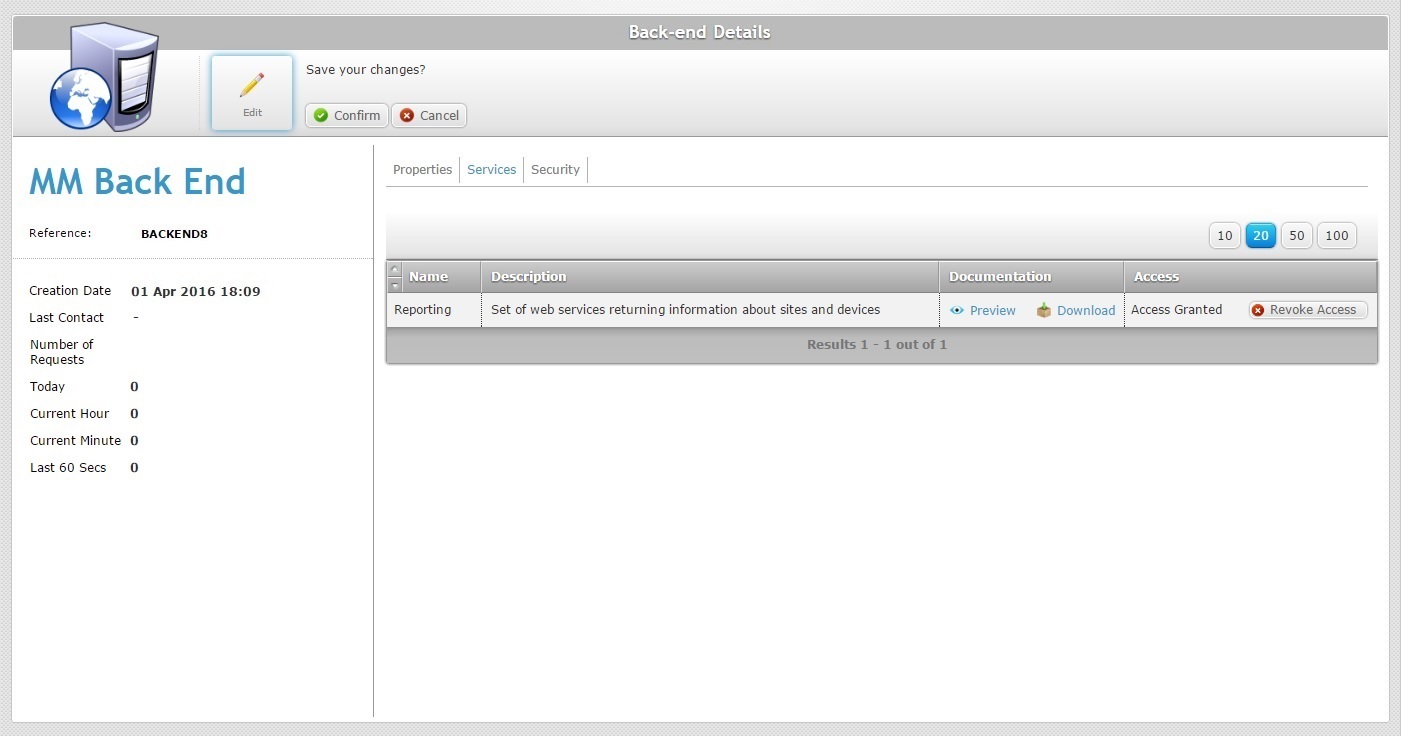Show 100 results per page
Screen dimensions: 1401x736
tap(1337, 236)
